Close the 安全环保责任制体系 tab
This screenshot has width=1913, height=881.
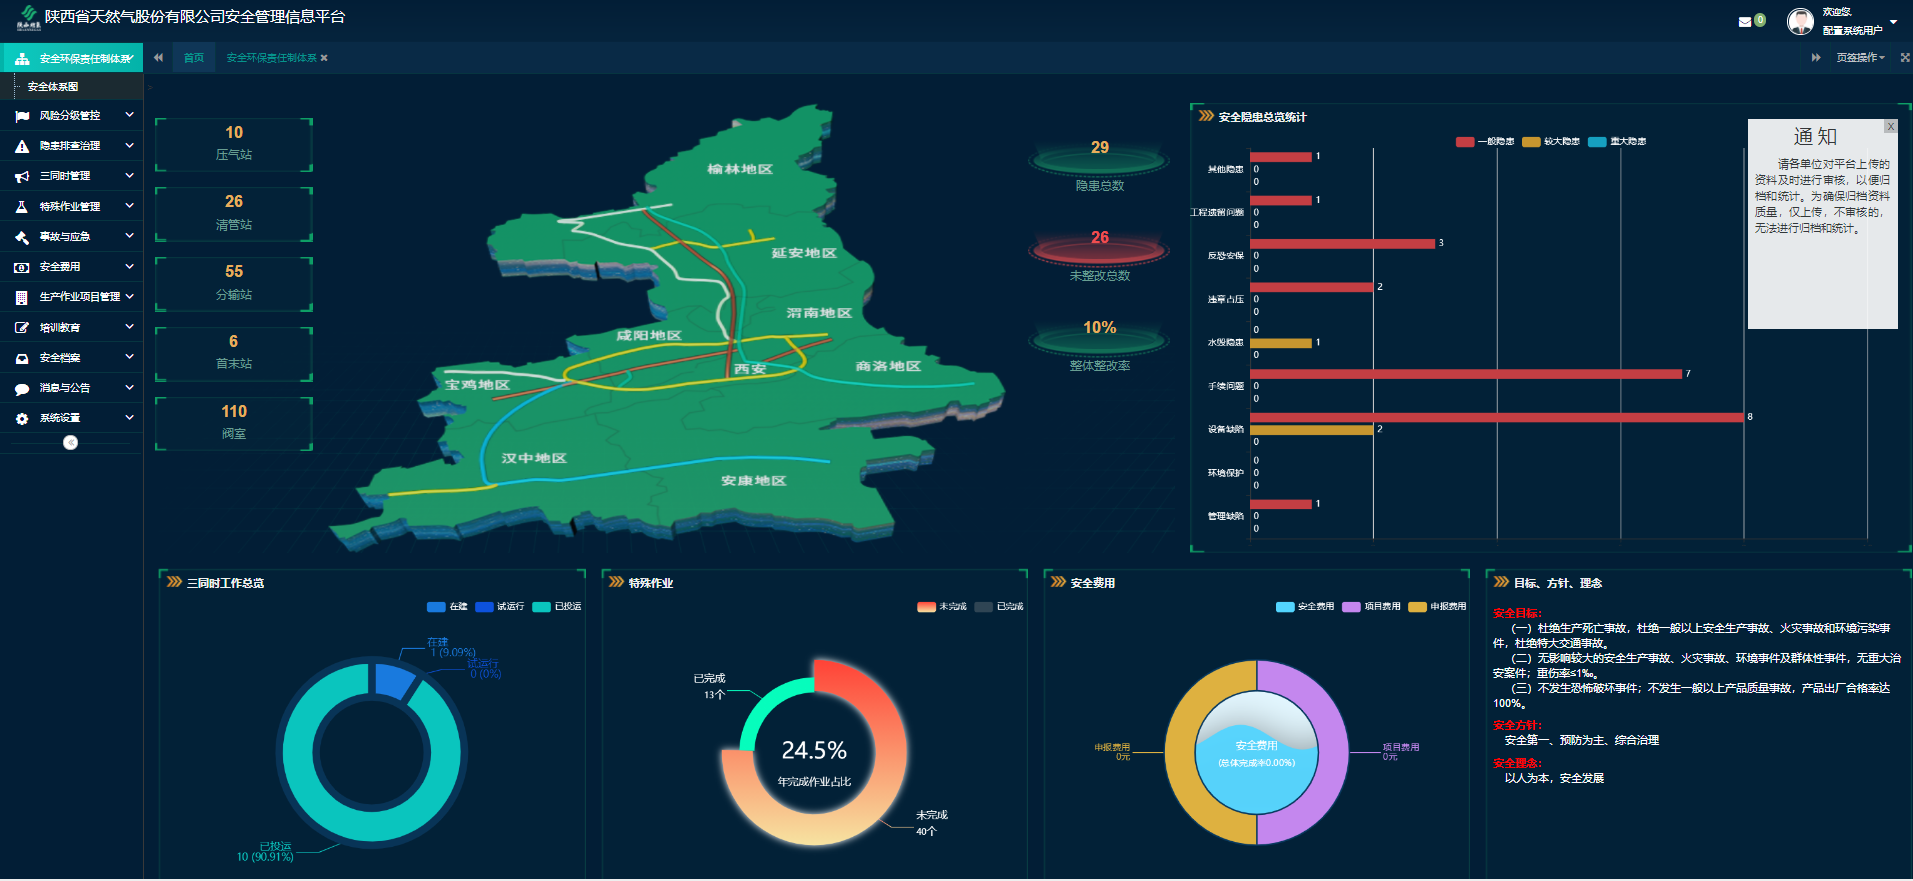[324, 58]
